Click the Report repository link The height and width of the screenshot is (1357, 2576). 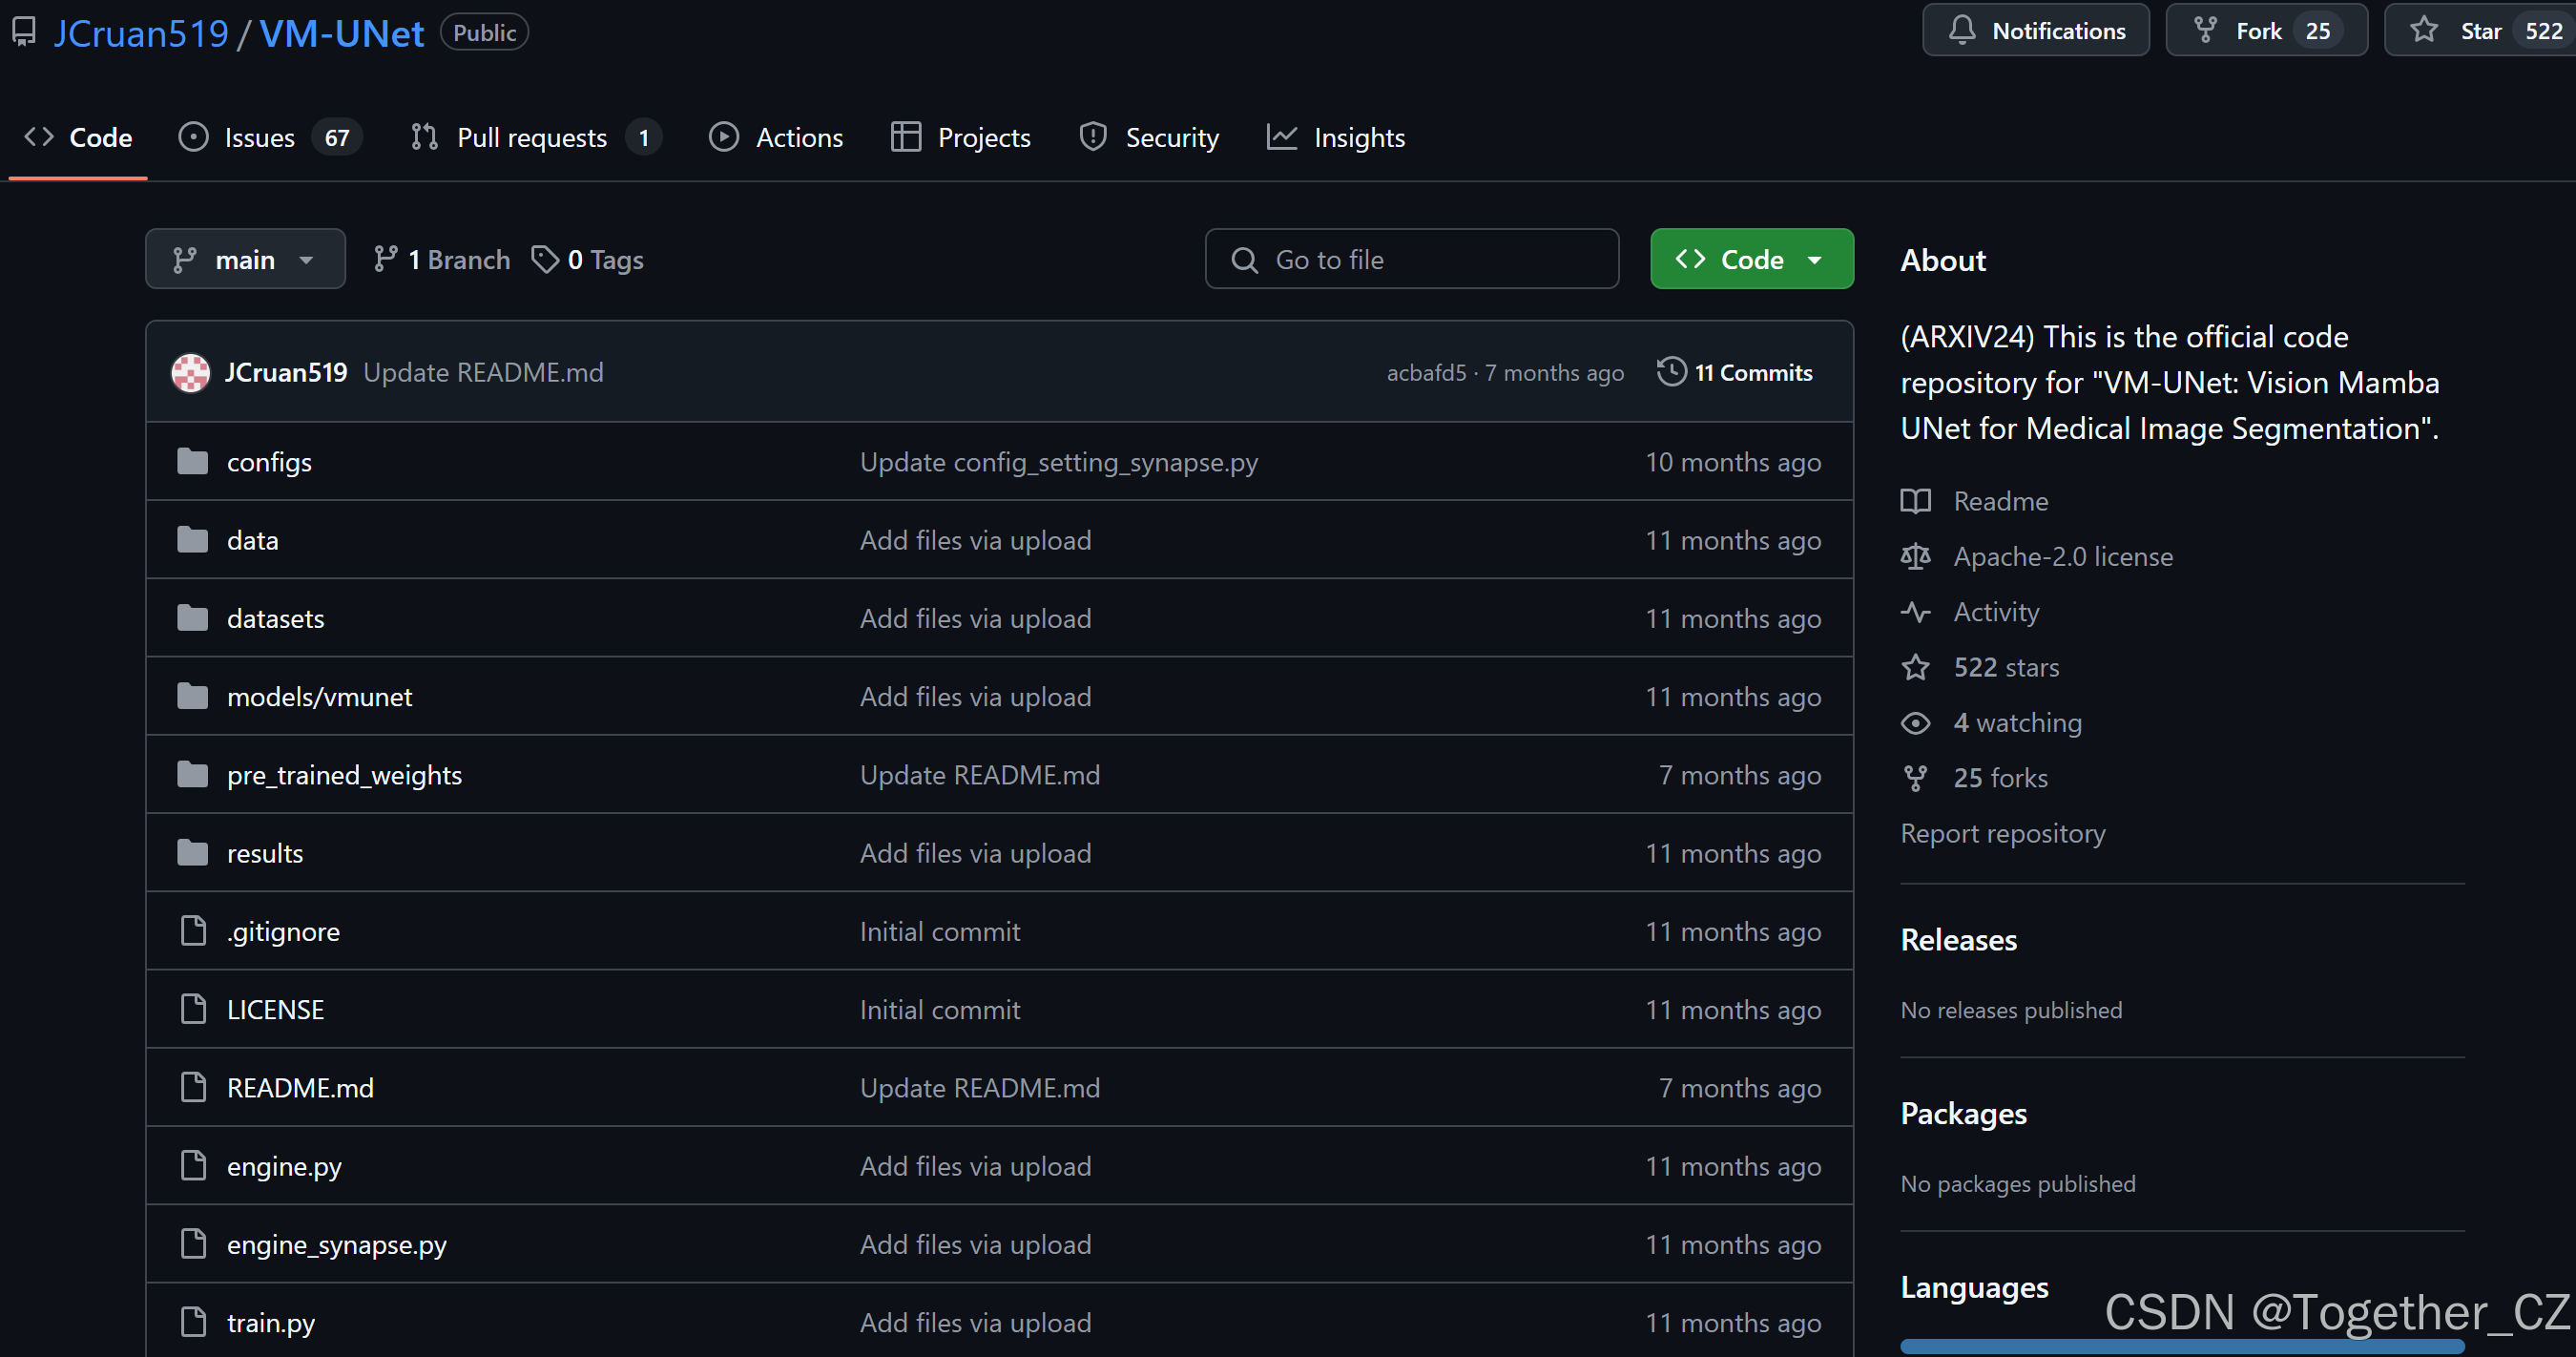(x=2002, y=834)
